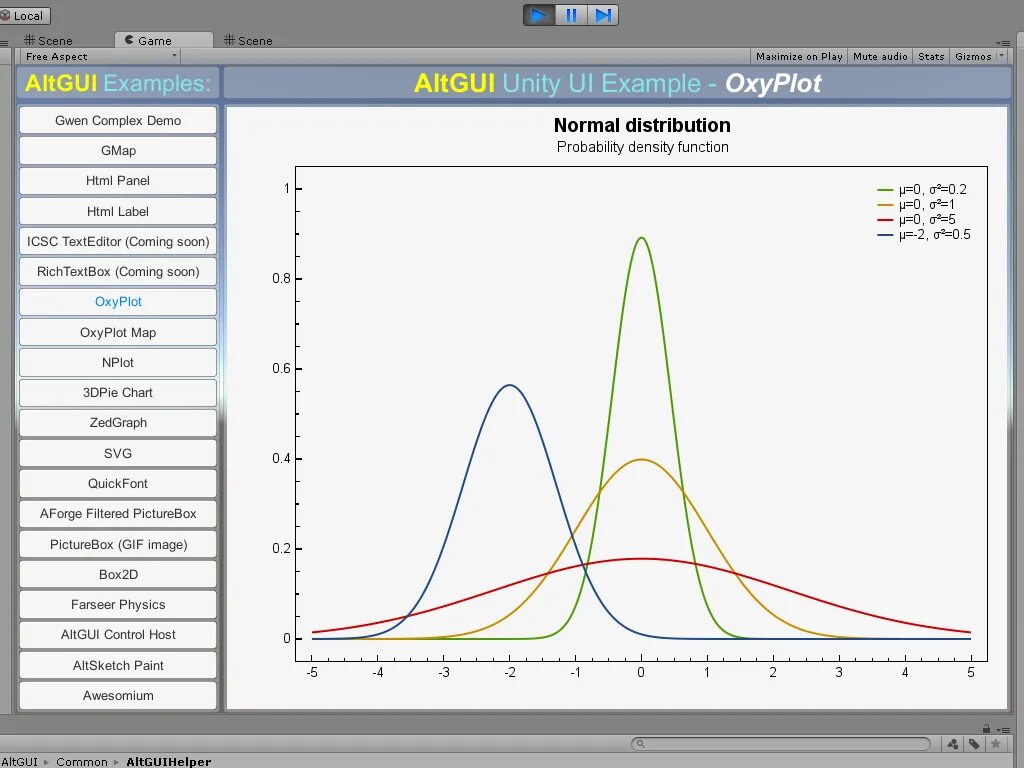Open AForge Filtered PictureBox example

[118, 513]
